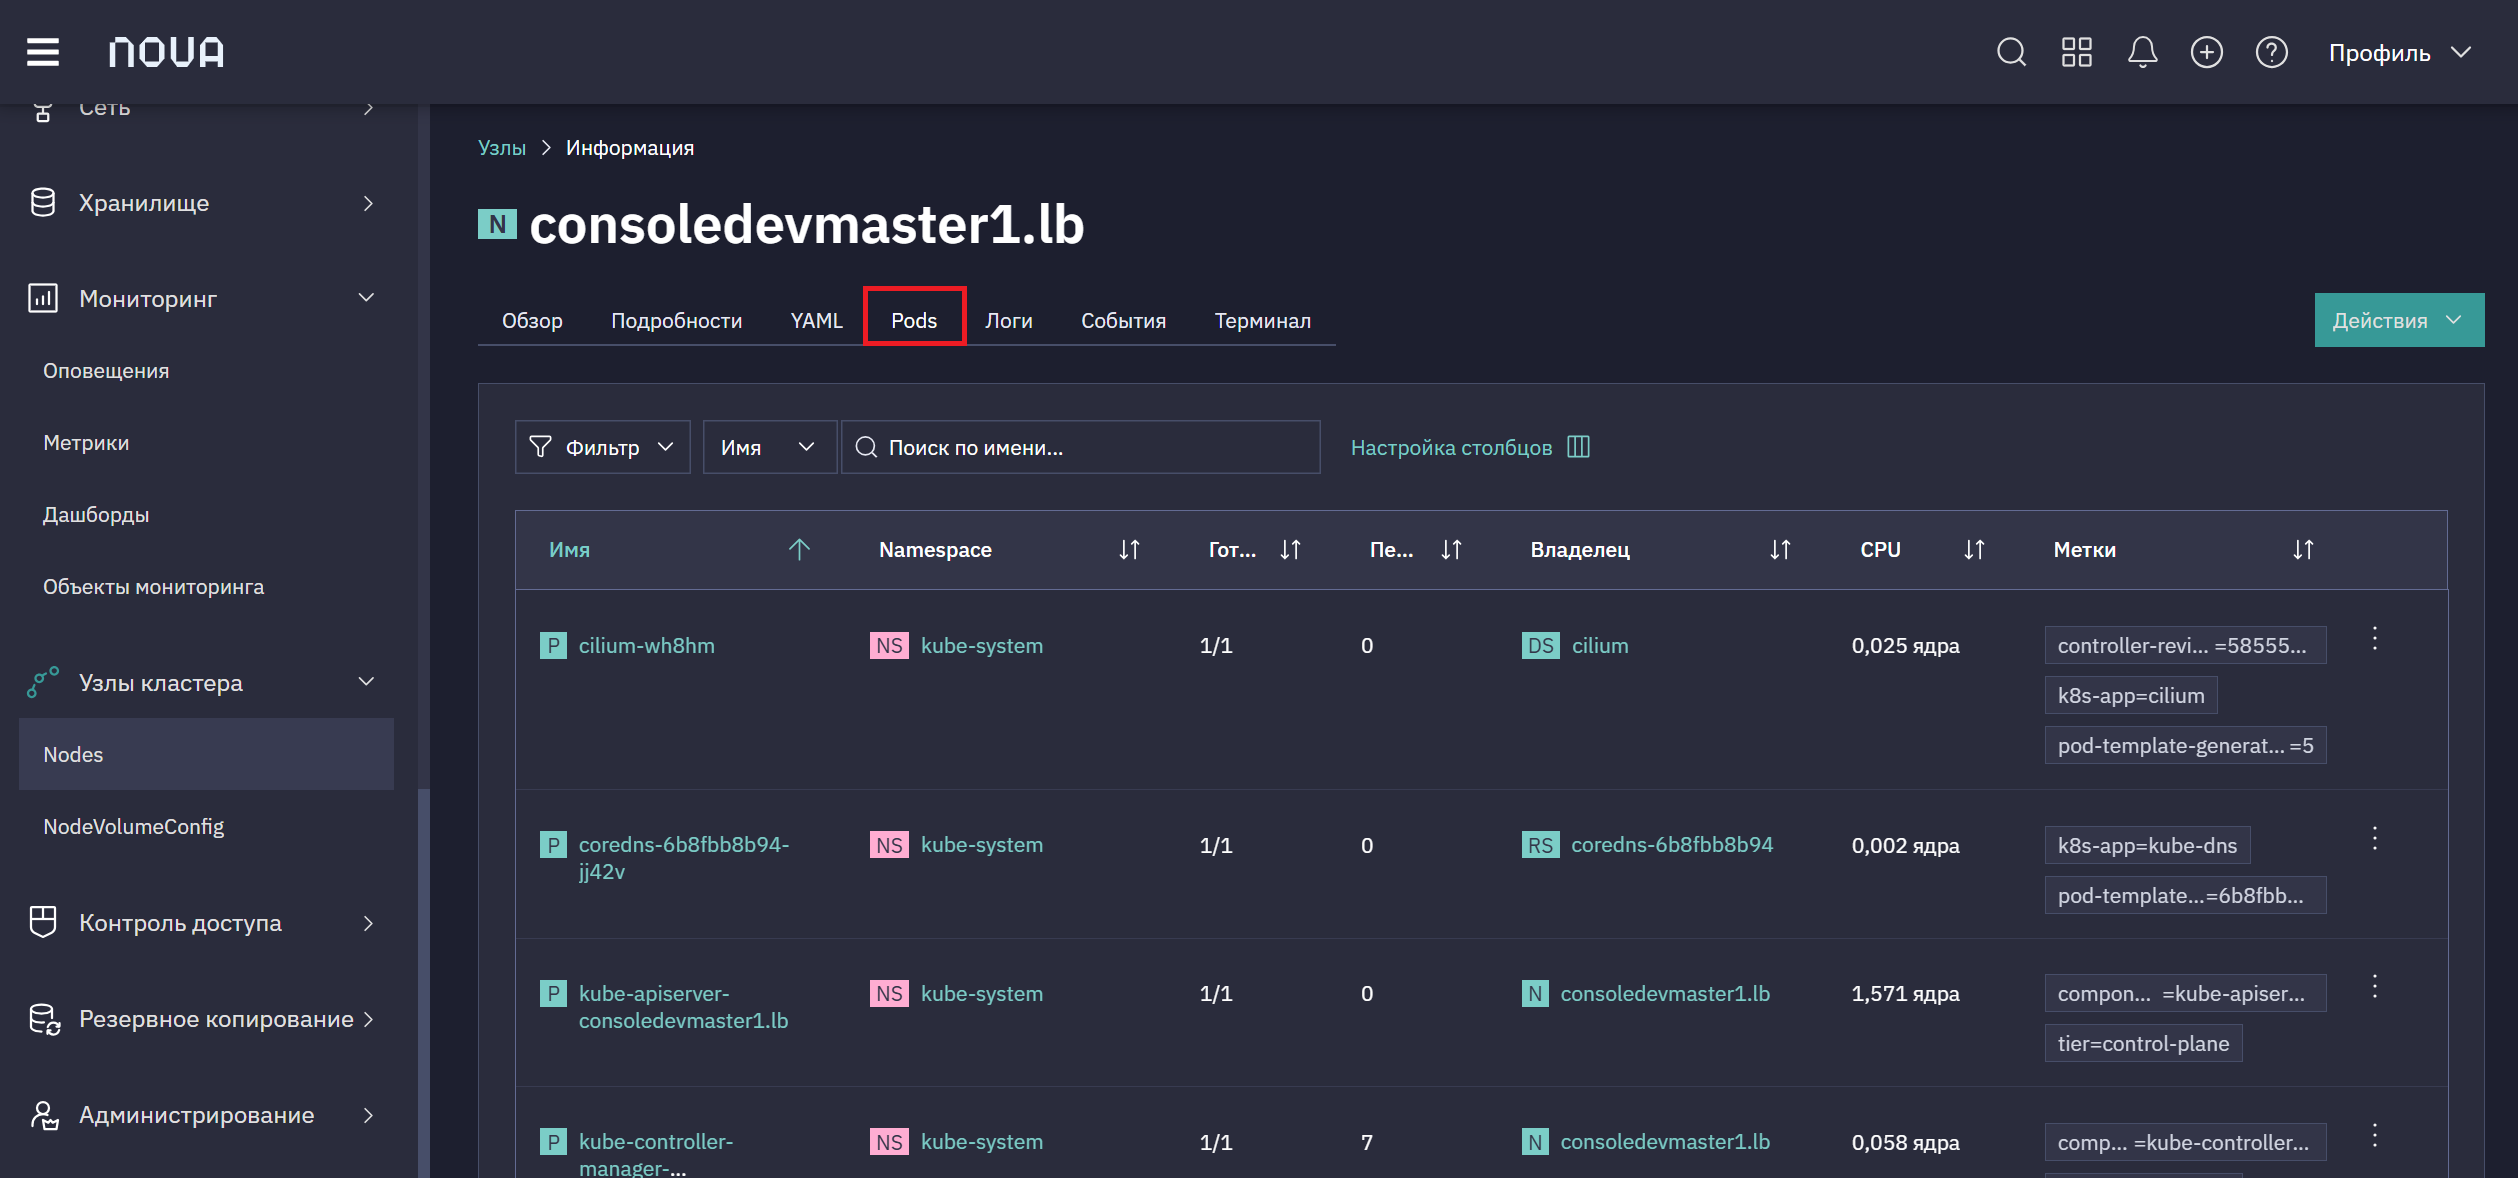This screenshot has height=1178, width=2518.
Task: Switch to Pods tab
Action: coord(914,321)
